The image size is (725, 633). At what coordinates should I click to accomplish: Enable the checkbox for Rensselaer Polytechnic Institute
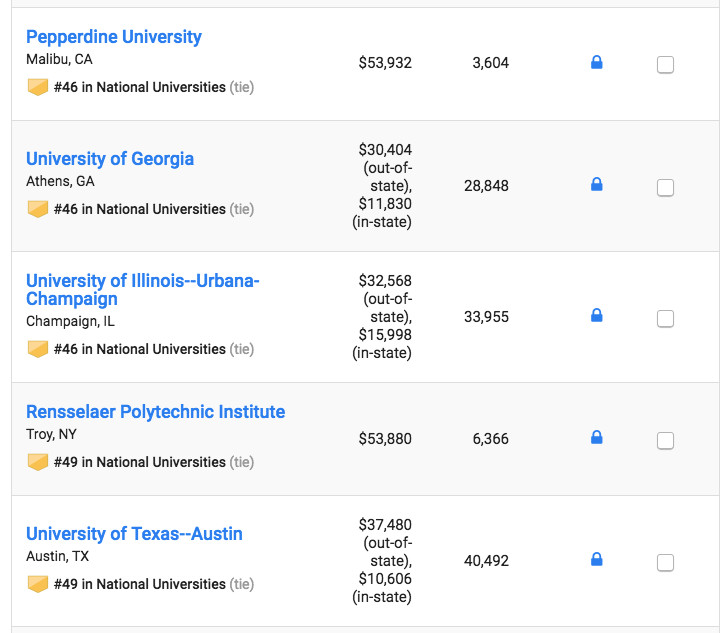[665, 440]
